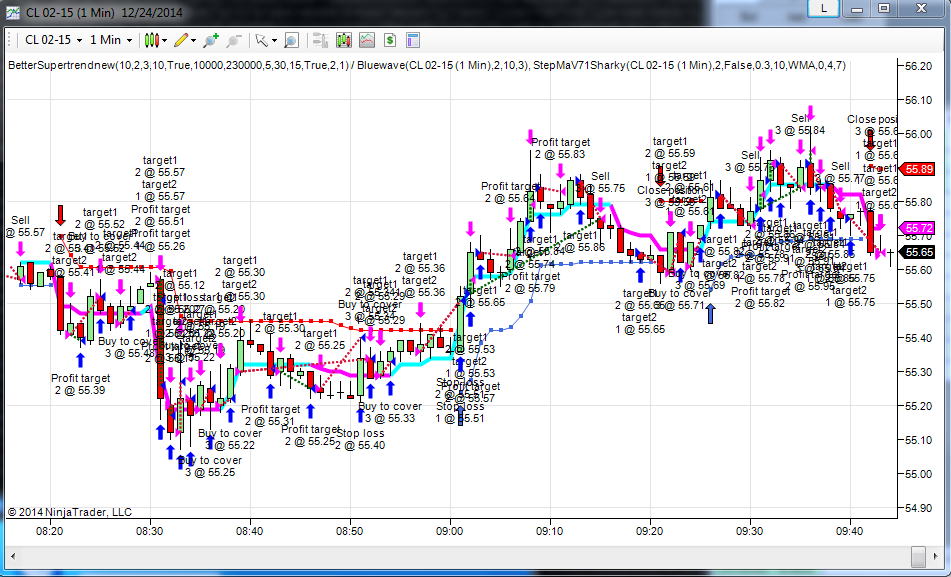Click the zoom frame magnifier icon
This screenshot has width=951, height=577.
tap(291, 40)
